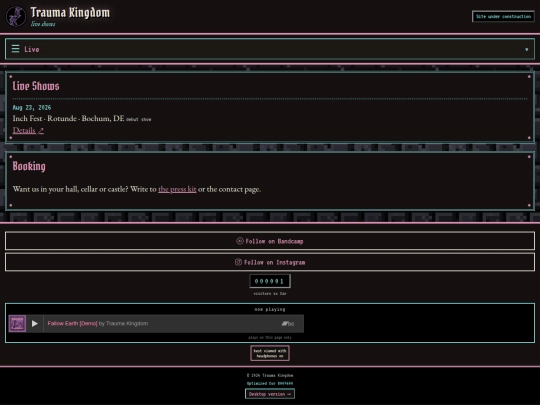Click the Trauma Kingdom site title
Screen dimensions: 540x405
70,13
